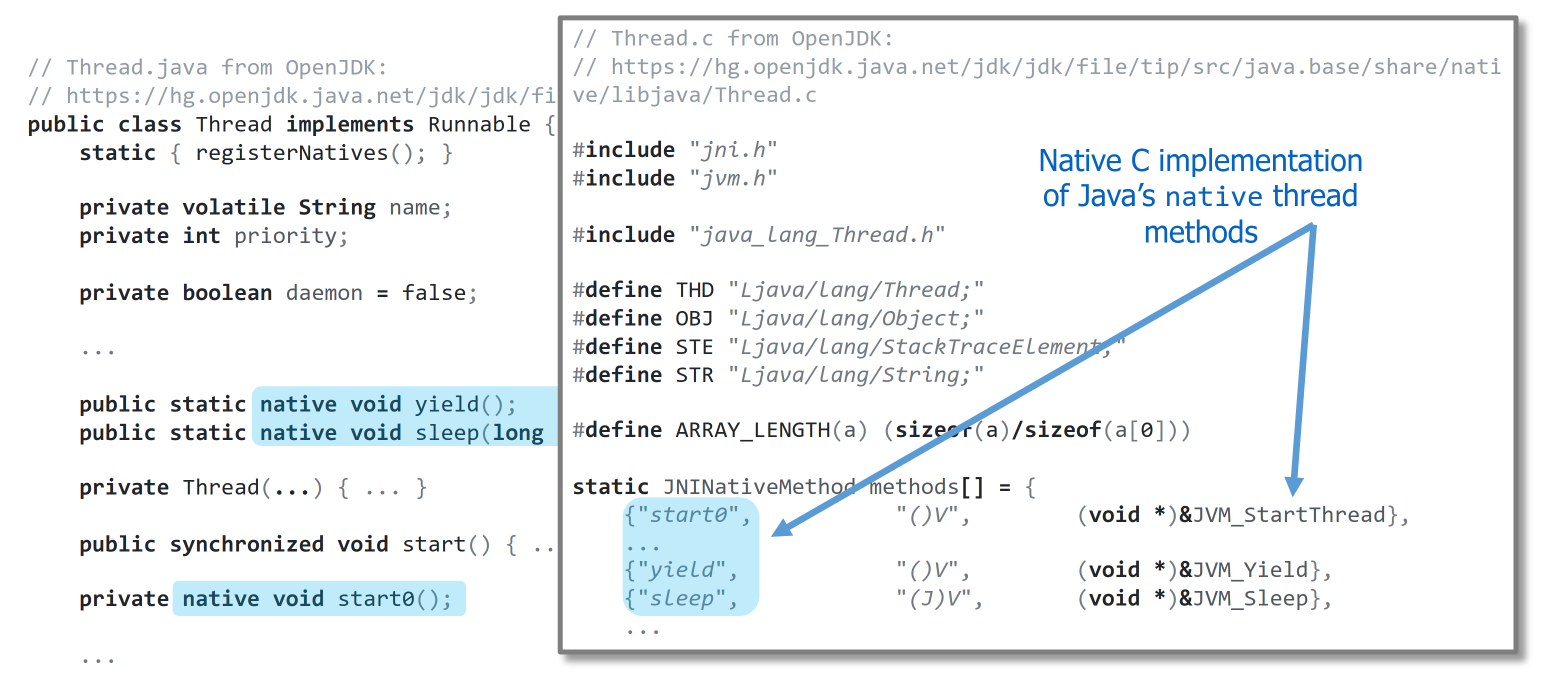Image resolution: width=1542 pixels, height=679 pixels.
Task: Select the #define THD macro line
Action: click(778, 290)
